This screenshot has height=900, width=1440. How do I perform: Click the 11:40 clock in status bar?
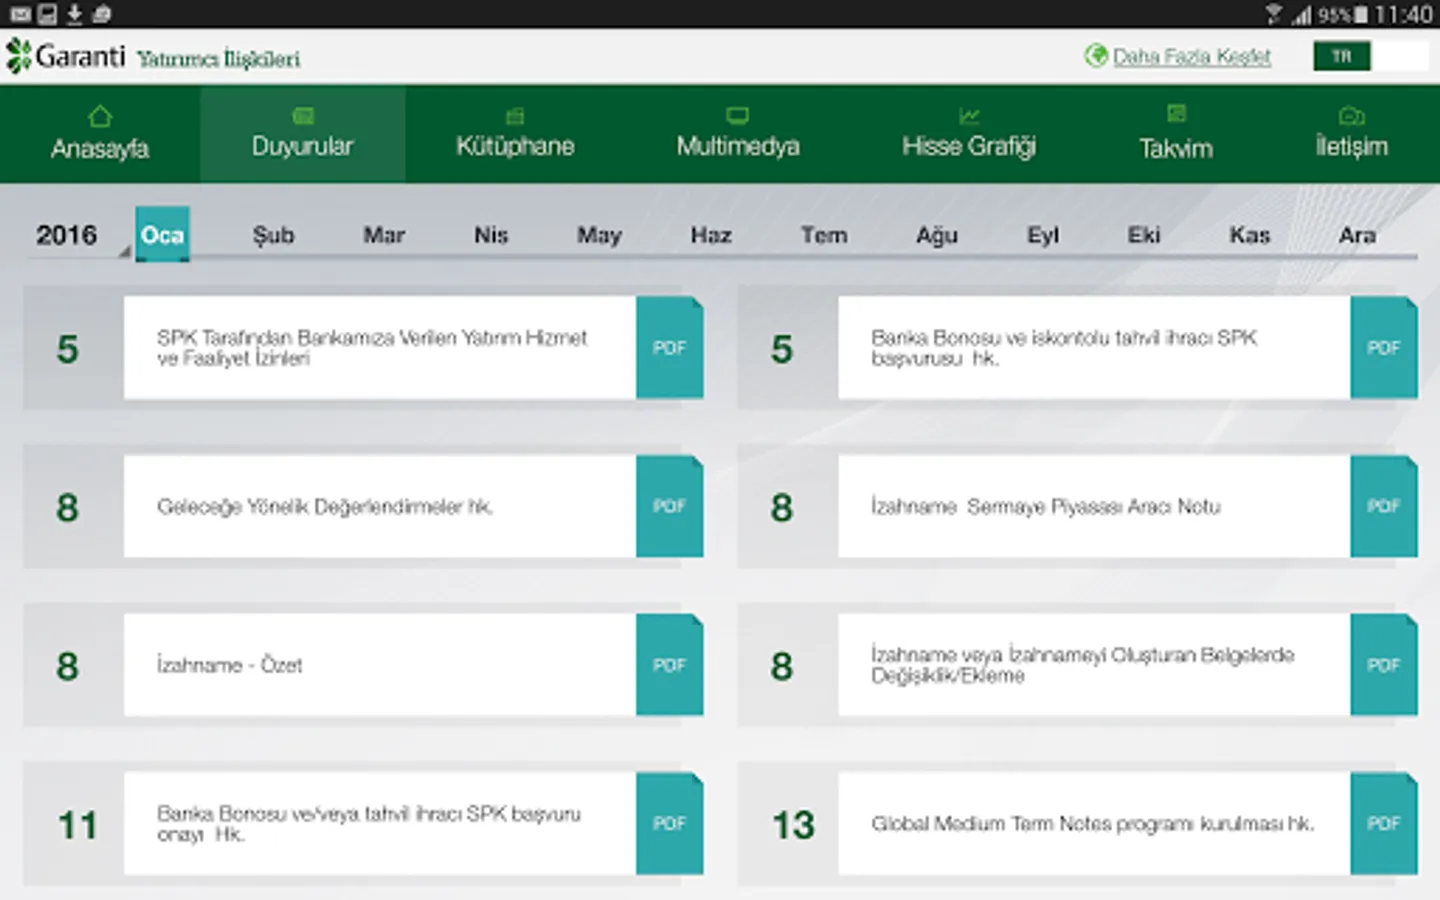click(x=1403, y=15)
